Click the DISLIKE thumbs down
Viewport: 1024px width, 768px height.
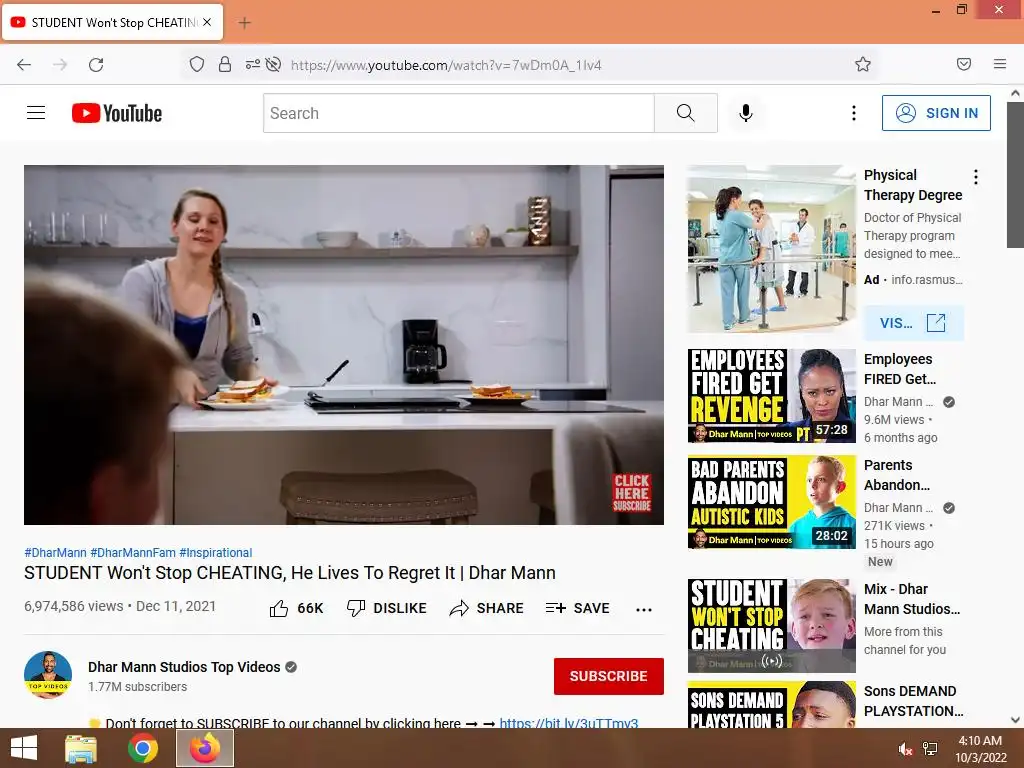[386, 608]
